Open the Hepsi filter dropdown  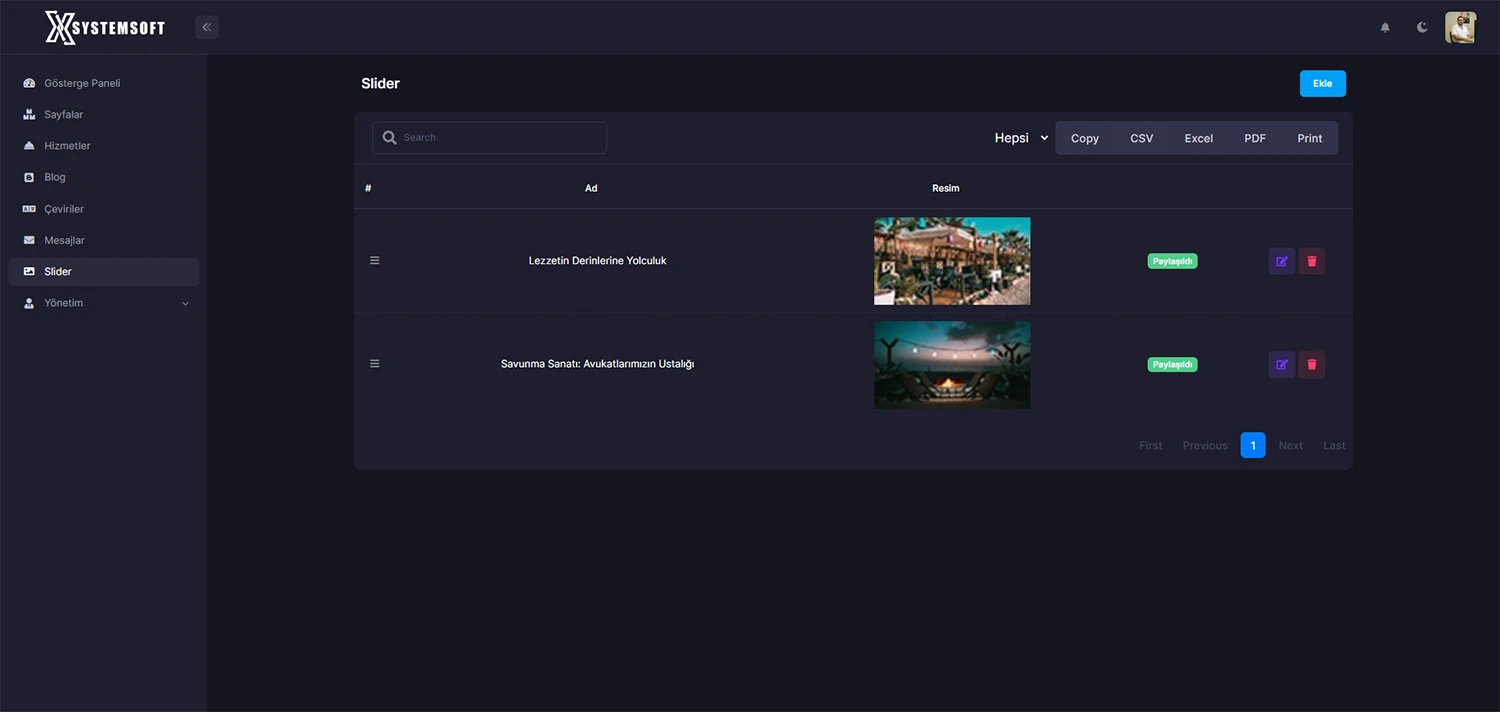point(1020,138)
